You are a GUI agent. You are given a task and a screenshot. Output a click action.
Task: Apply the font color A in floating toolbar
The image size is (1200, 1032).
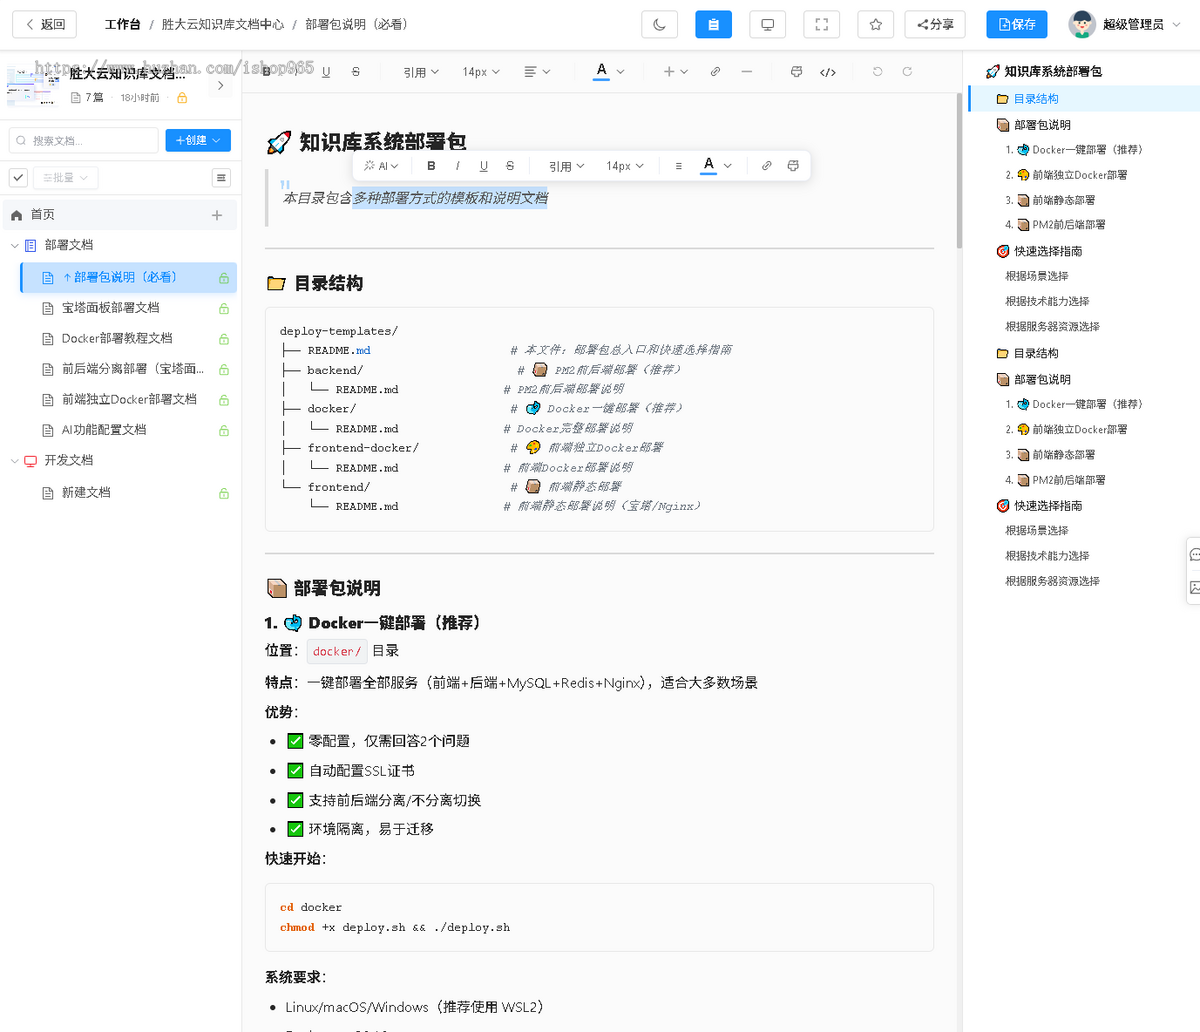[x=709, y=165]
